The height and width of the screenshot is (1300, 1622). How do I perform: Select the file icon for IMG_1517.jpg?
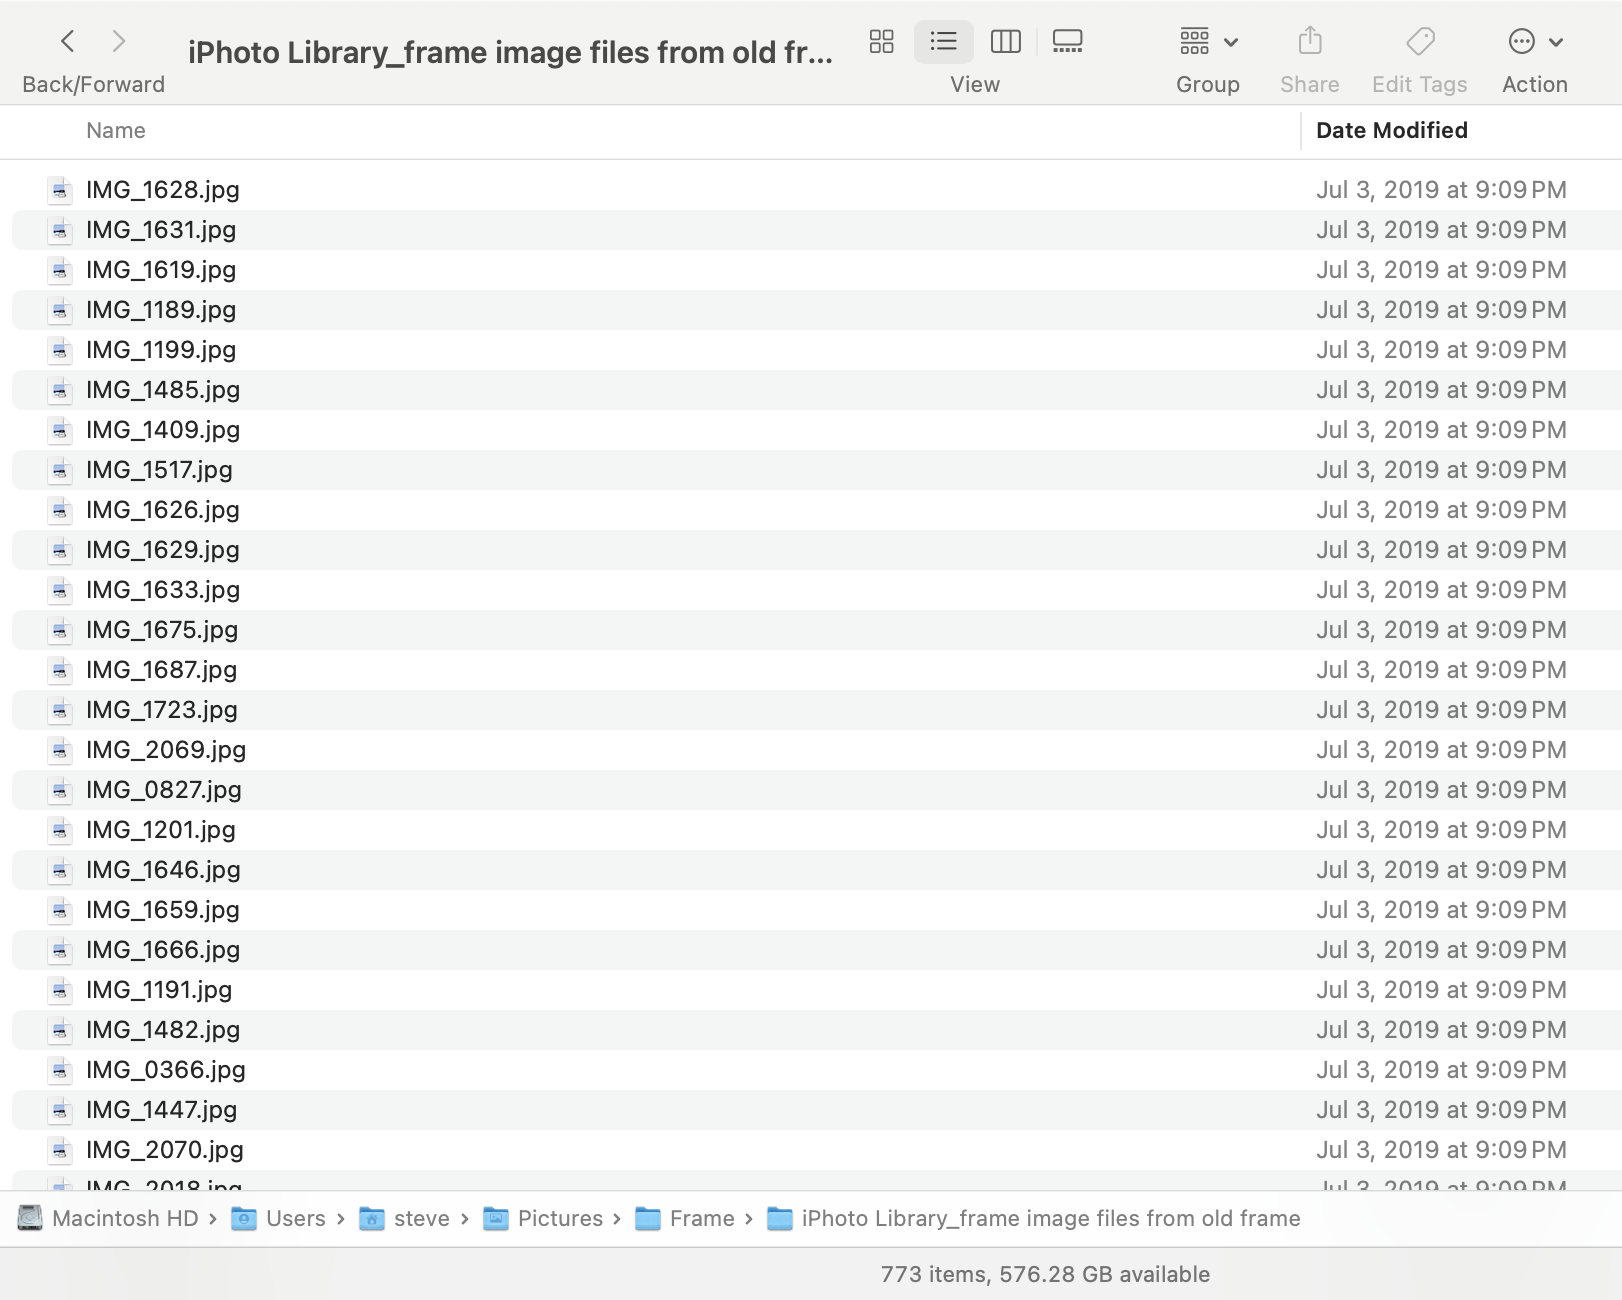pyautogui.click(x=60, y=470)
